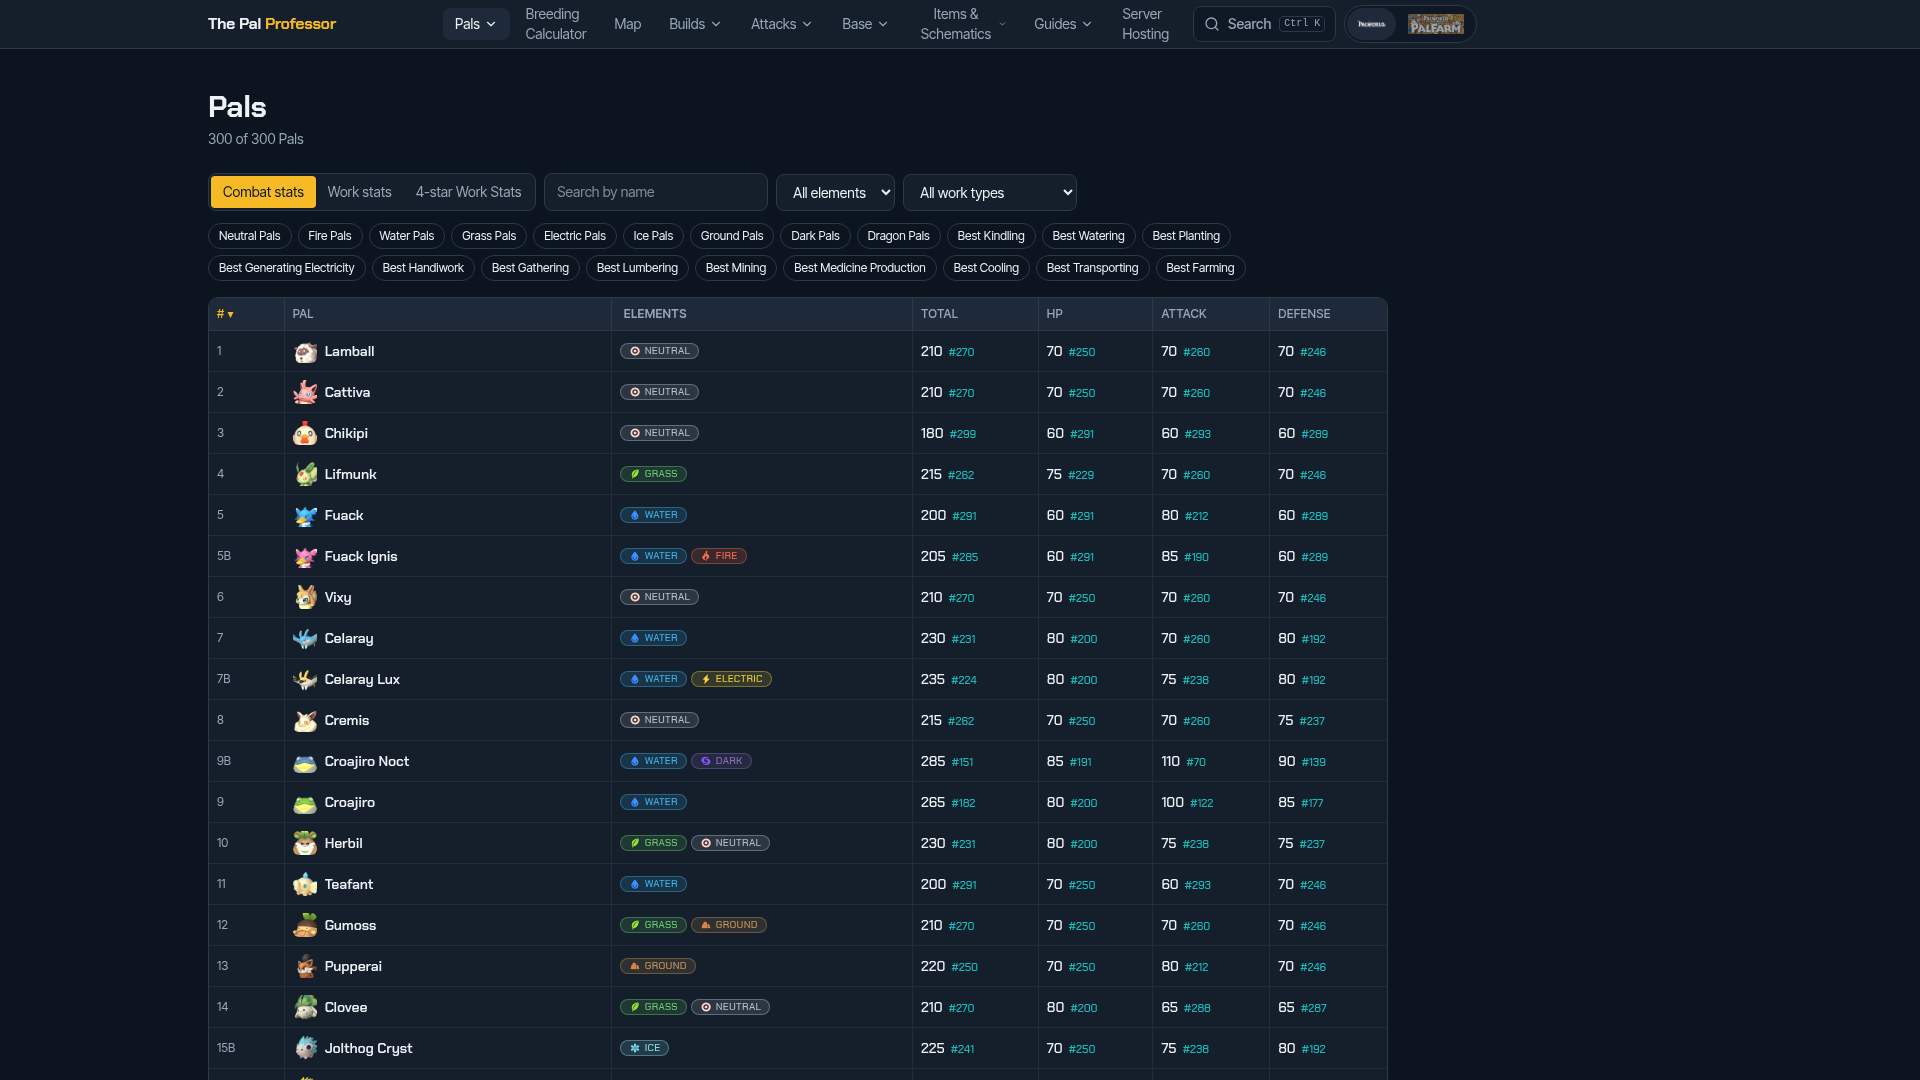Expand the Builds navigation menu
The width and height of the screenshot is (1920, 1080).
tap(695, 24)
